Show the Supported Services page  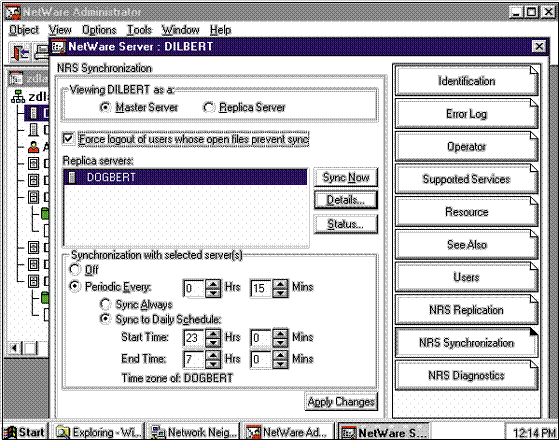(466, 179)
